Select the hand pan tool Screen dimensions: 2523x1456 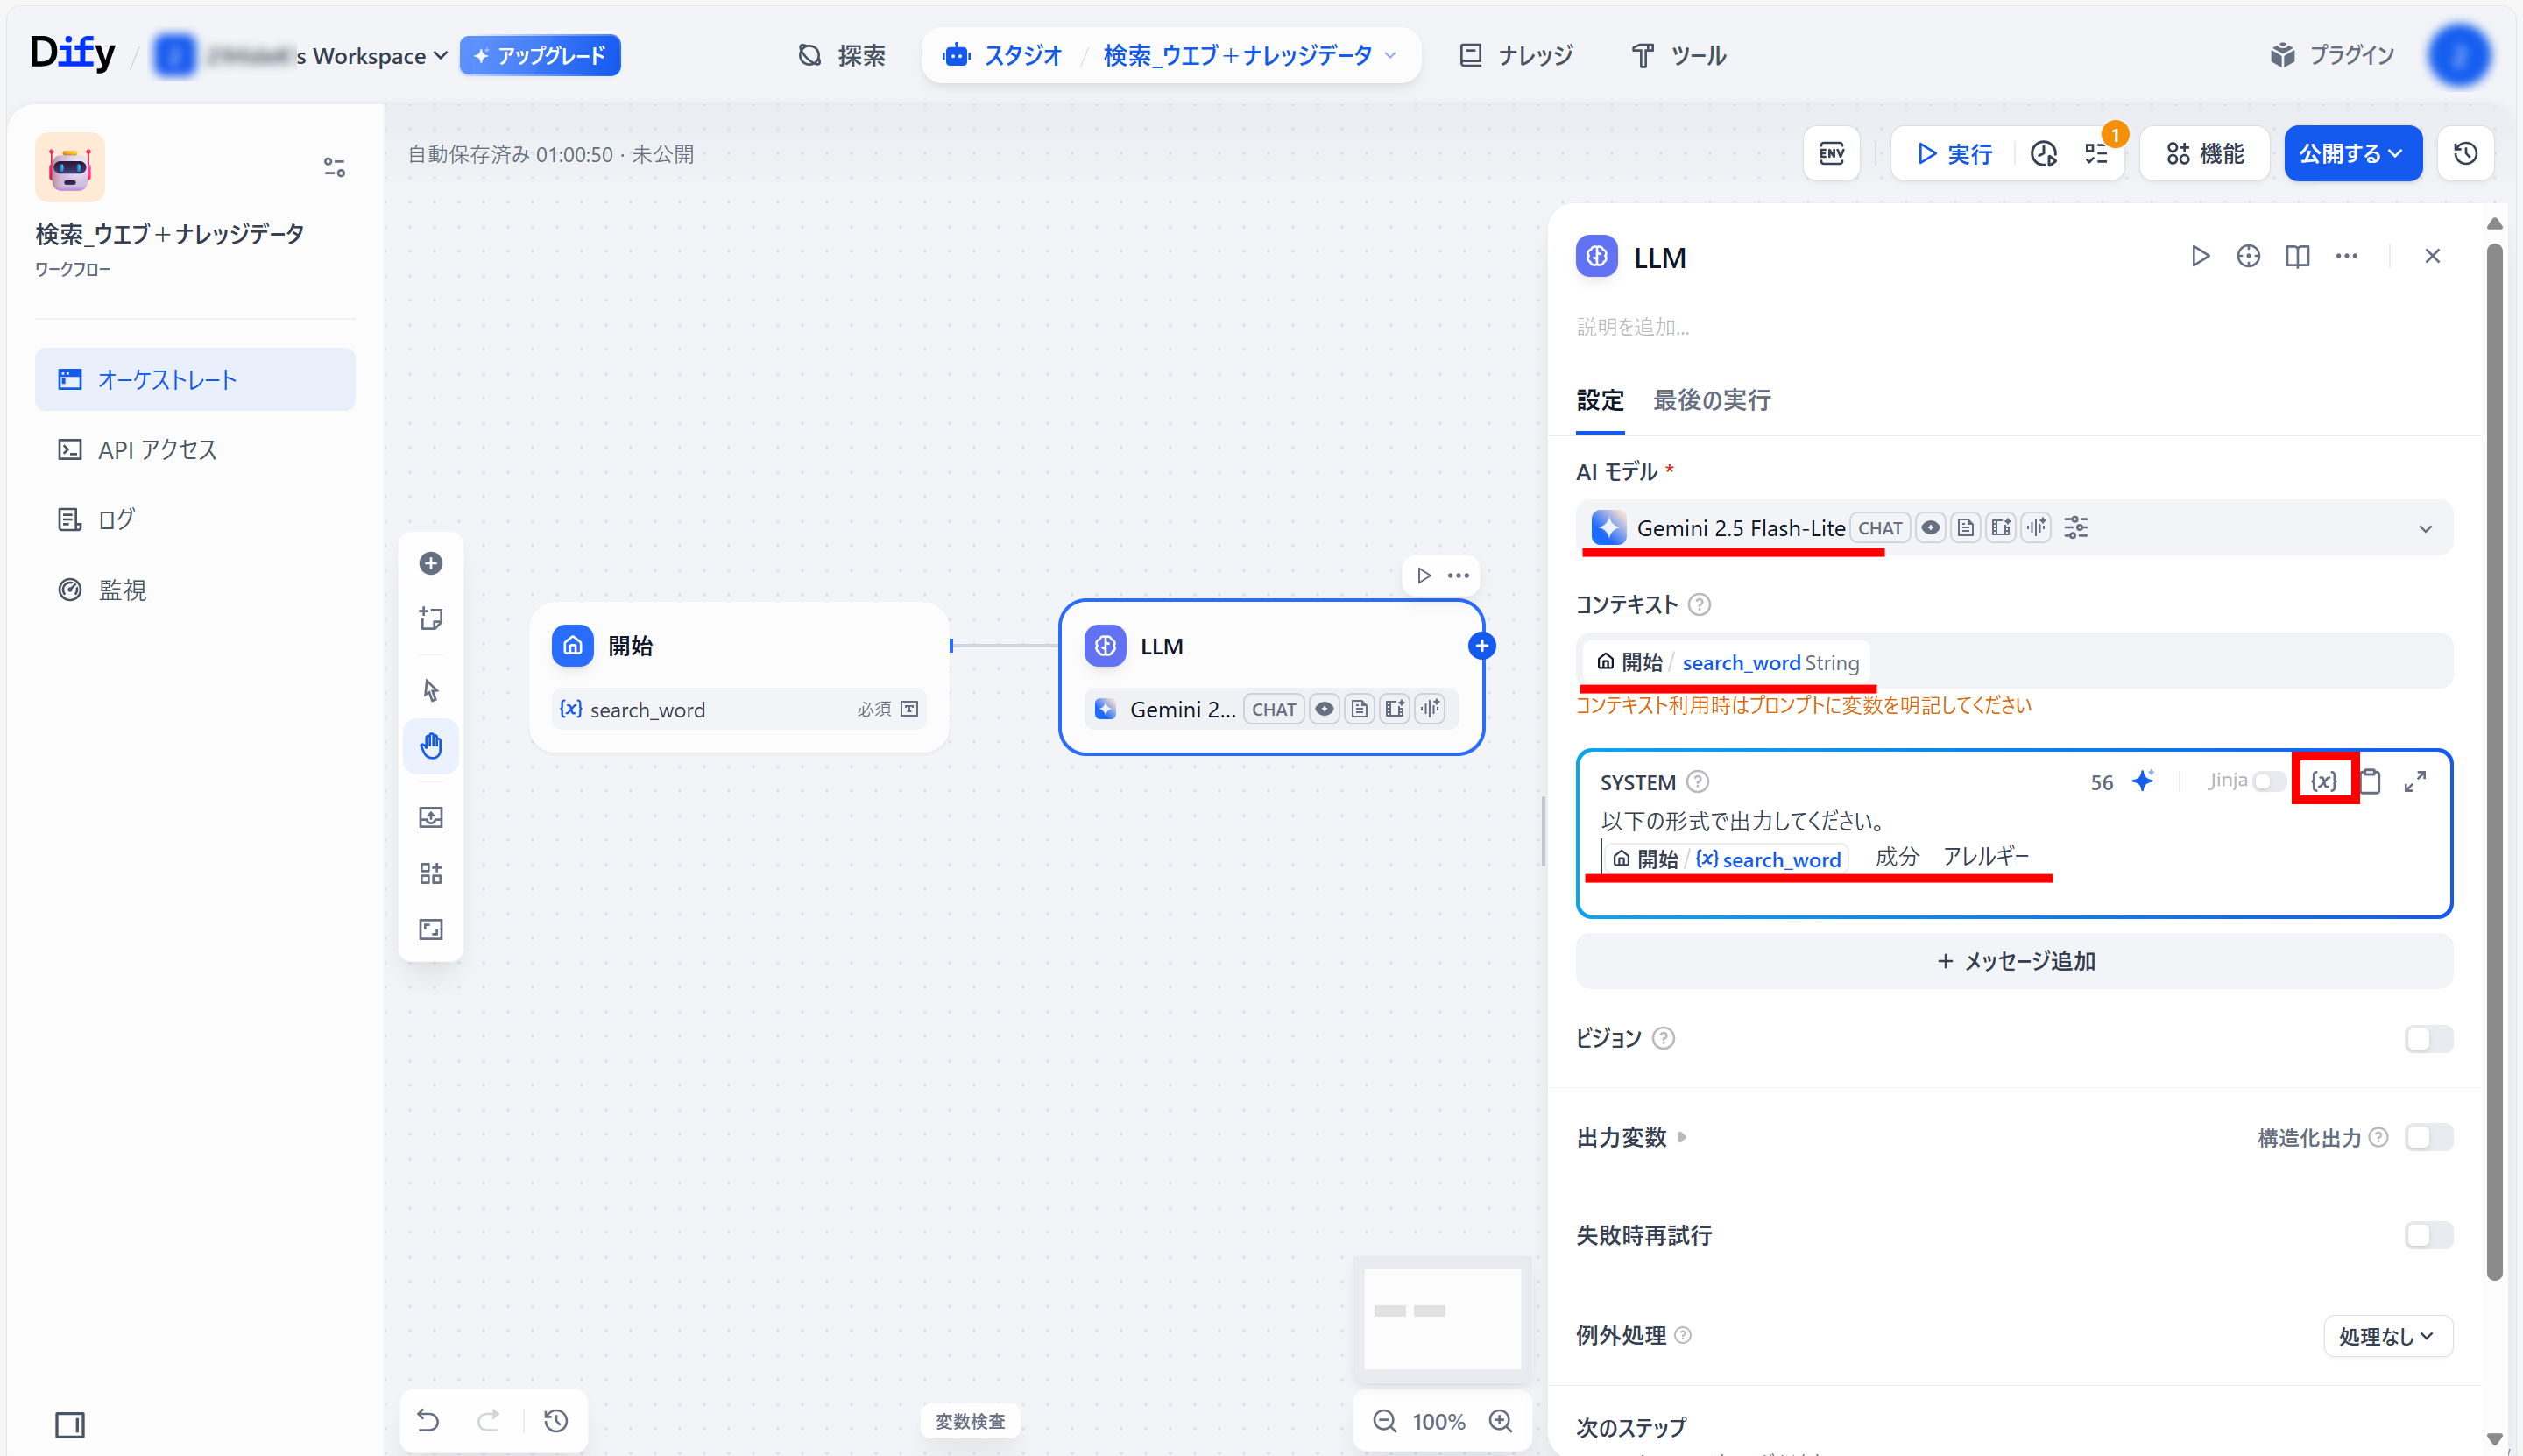(431, 746)
